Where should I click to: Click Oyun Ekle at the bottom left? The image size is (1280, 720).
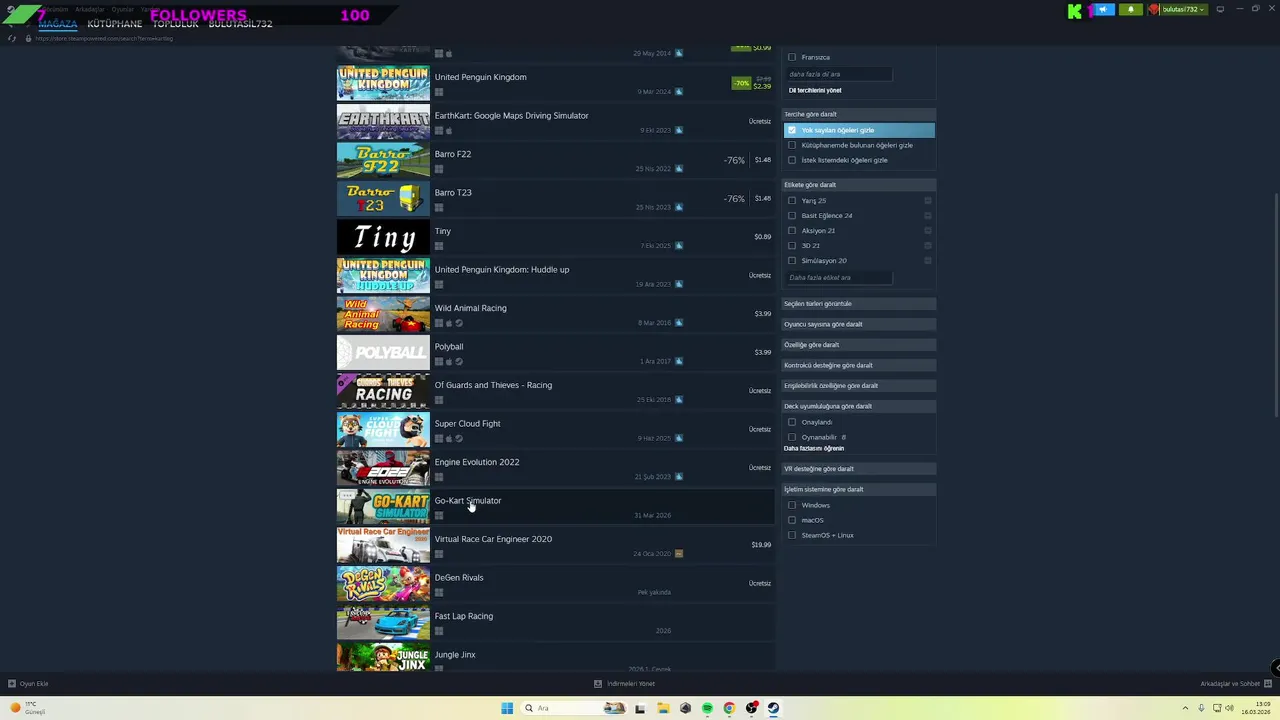pos(28,684)
